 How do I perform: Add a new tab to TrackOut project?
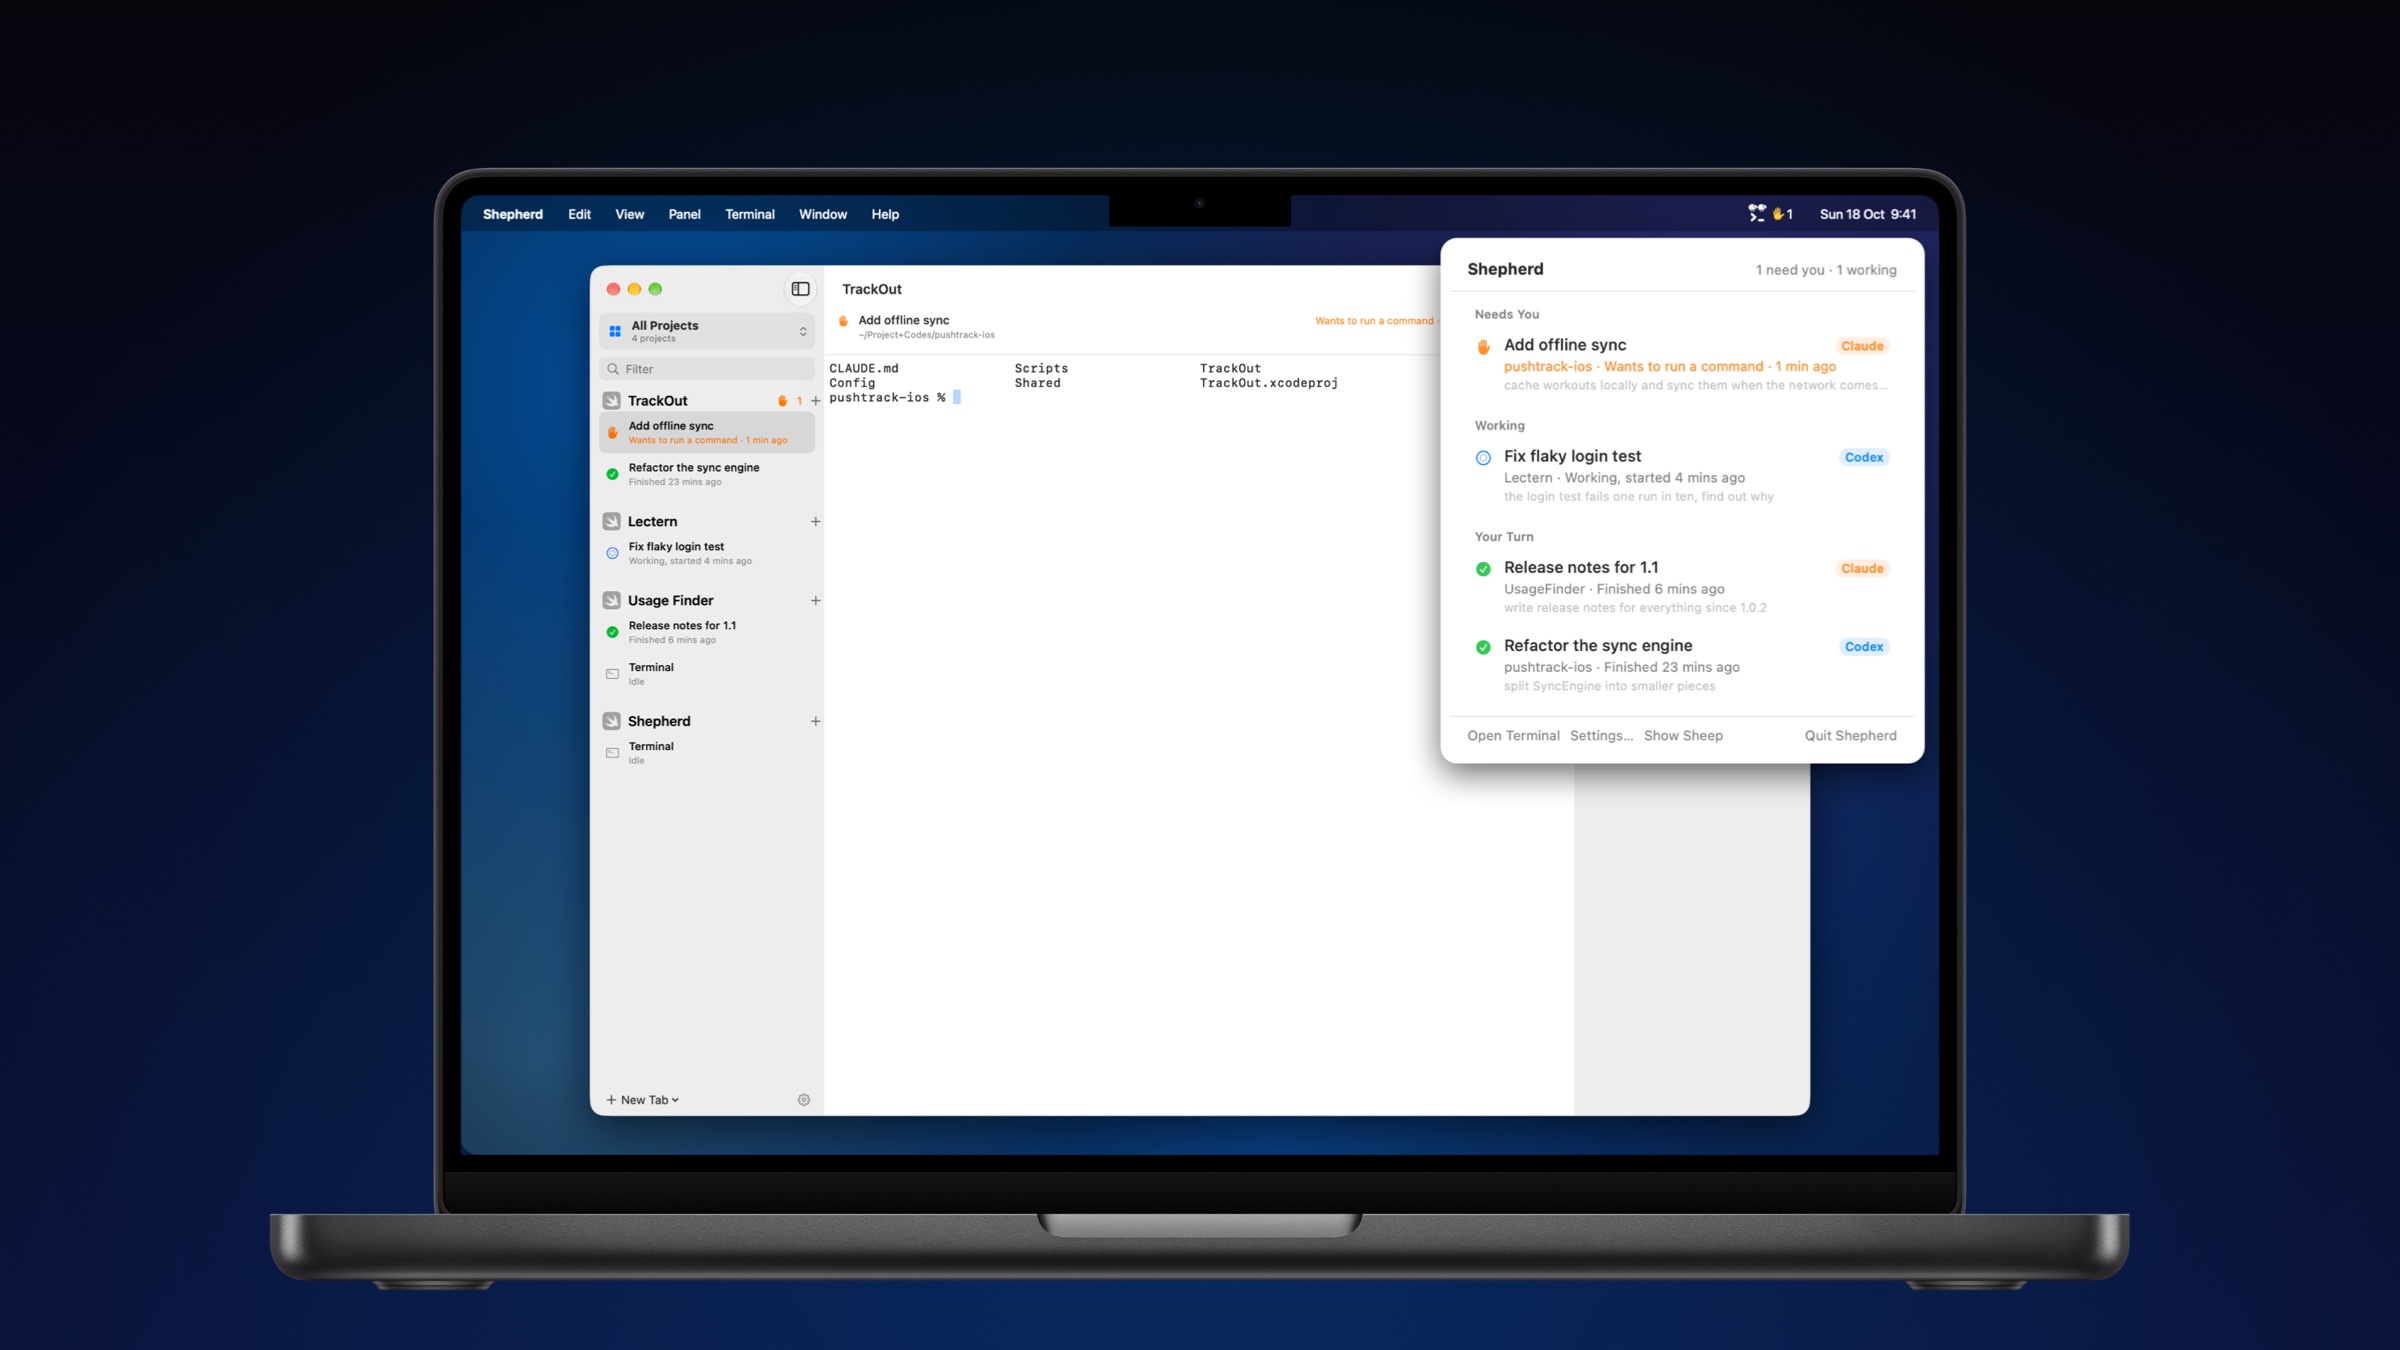(x=815, y=401)
